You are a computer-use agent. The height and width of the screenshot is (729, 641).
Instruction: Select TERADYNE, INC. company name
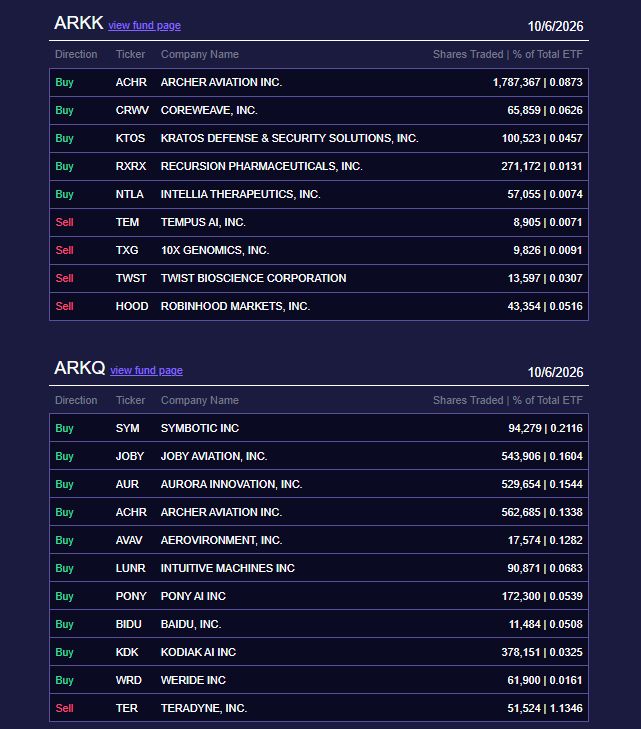click(x=204, y=708)
